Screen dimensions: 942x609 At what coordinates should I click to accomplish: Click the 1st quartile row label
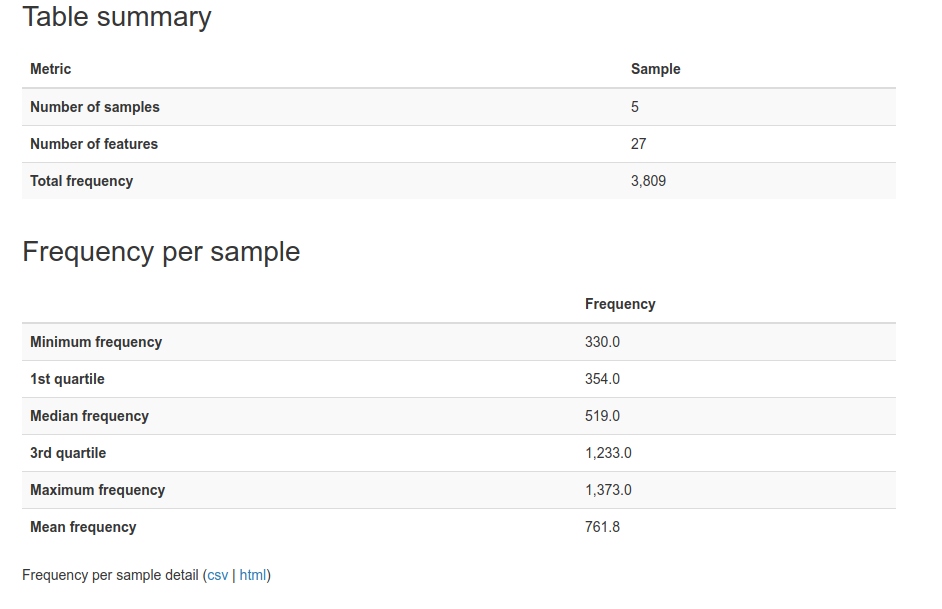(67, 379)
